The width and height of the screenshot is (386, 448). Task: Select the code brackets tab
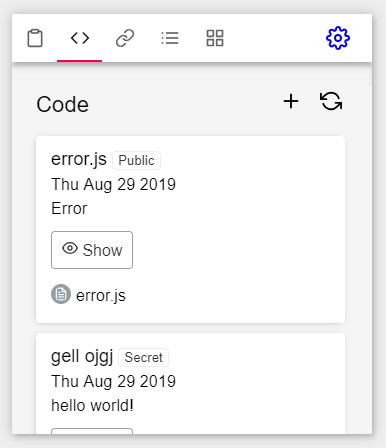point(80,38)
